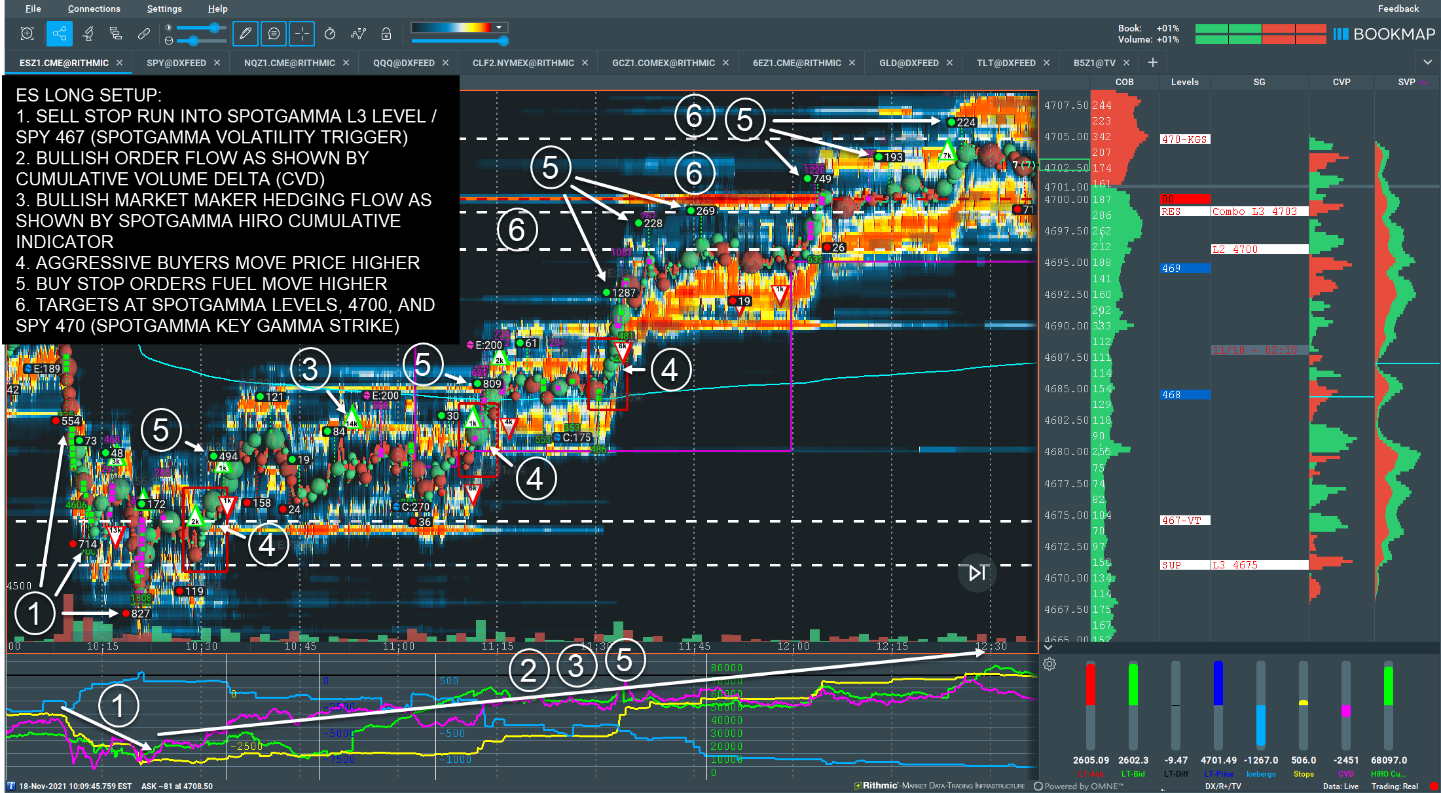Image resolution: width=1441 pixels, height=793 pixels.
Task: Click the skip-to-live playback button on chart
Action: (x=977, y=573)
